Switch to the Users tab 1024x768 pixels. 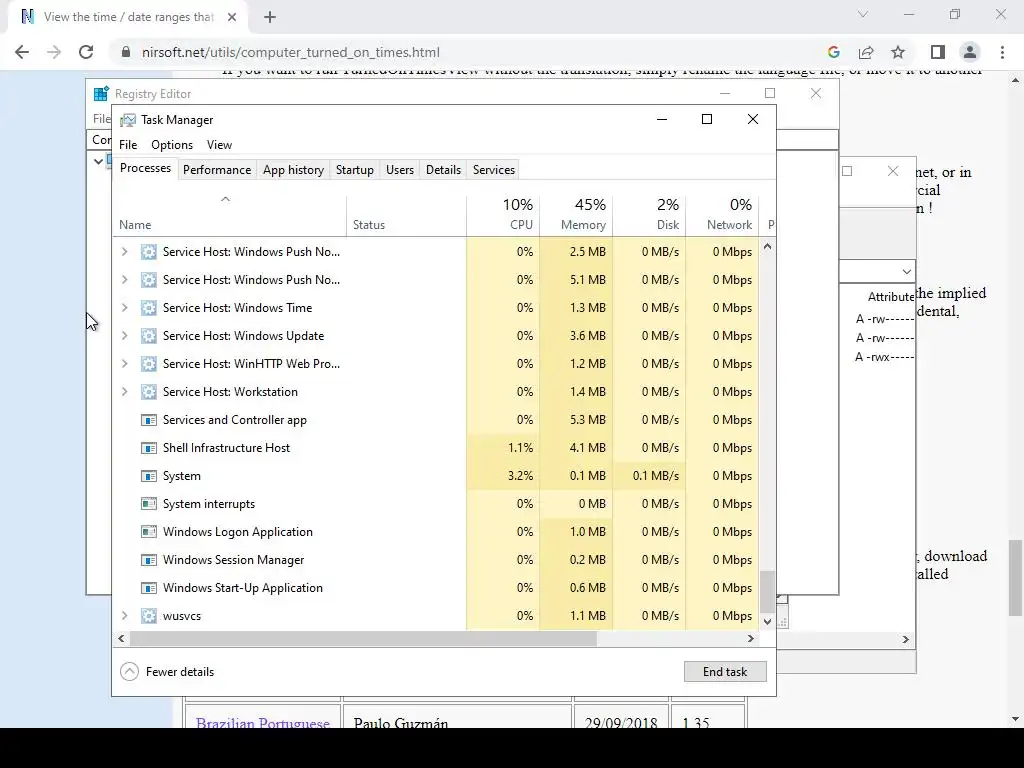click(x=400, y=170)
